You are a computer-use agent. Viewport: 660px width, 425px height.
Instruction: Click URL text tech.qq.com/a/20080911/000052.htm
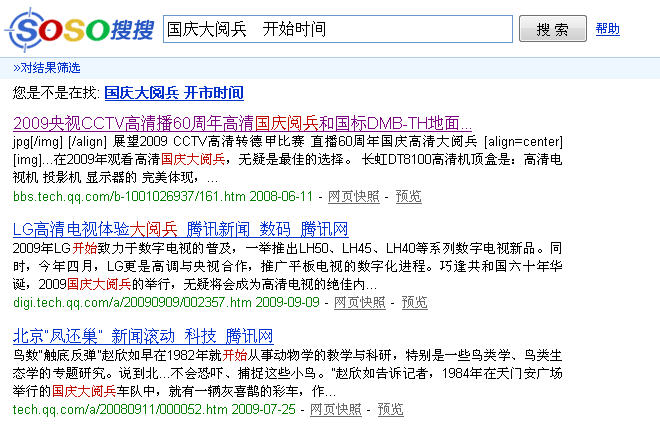(x=120, y=409)
